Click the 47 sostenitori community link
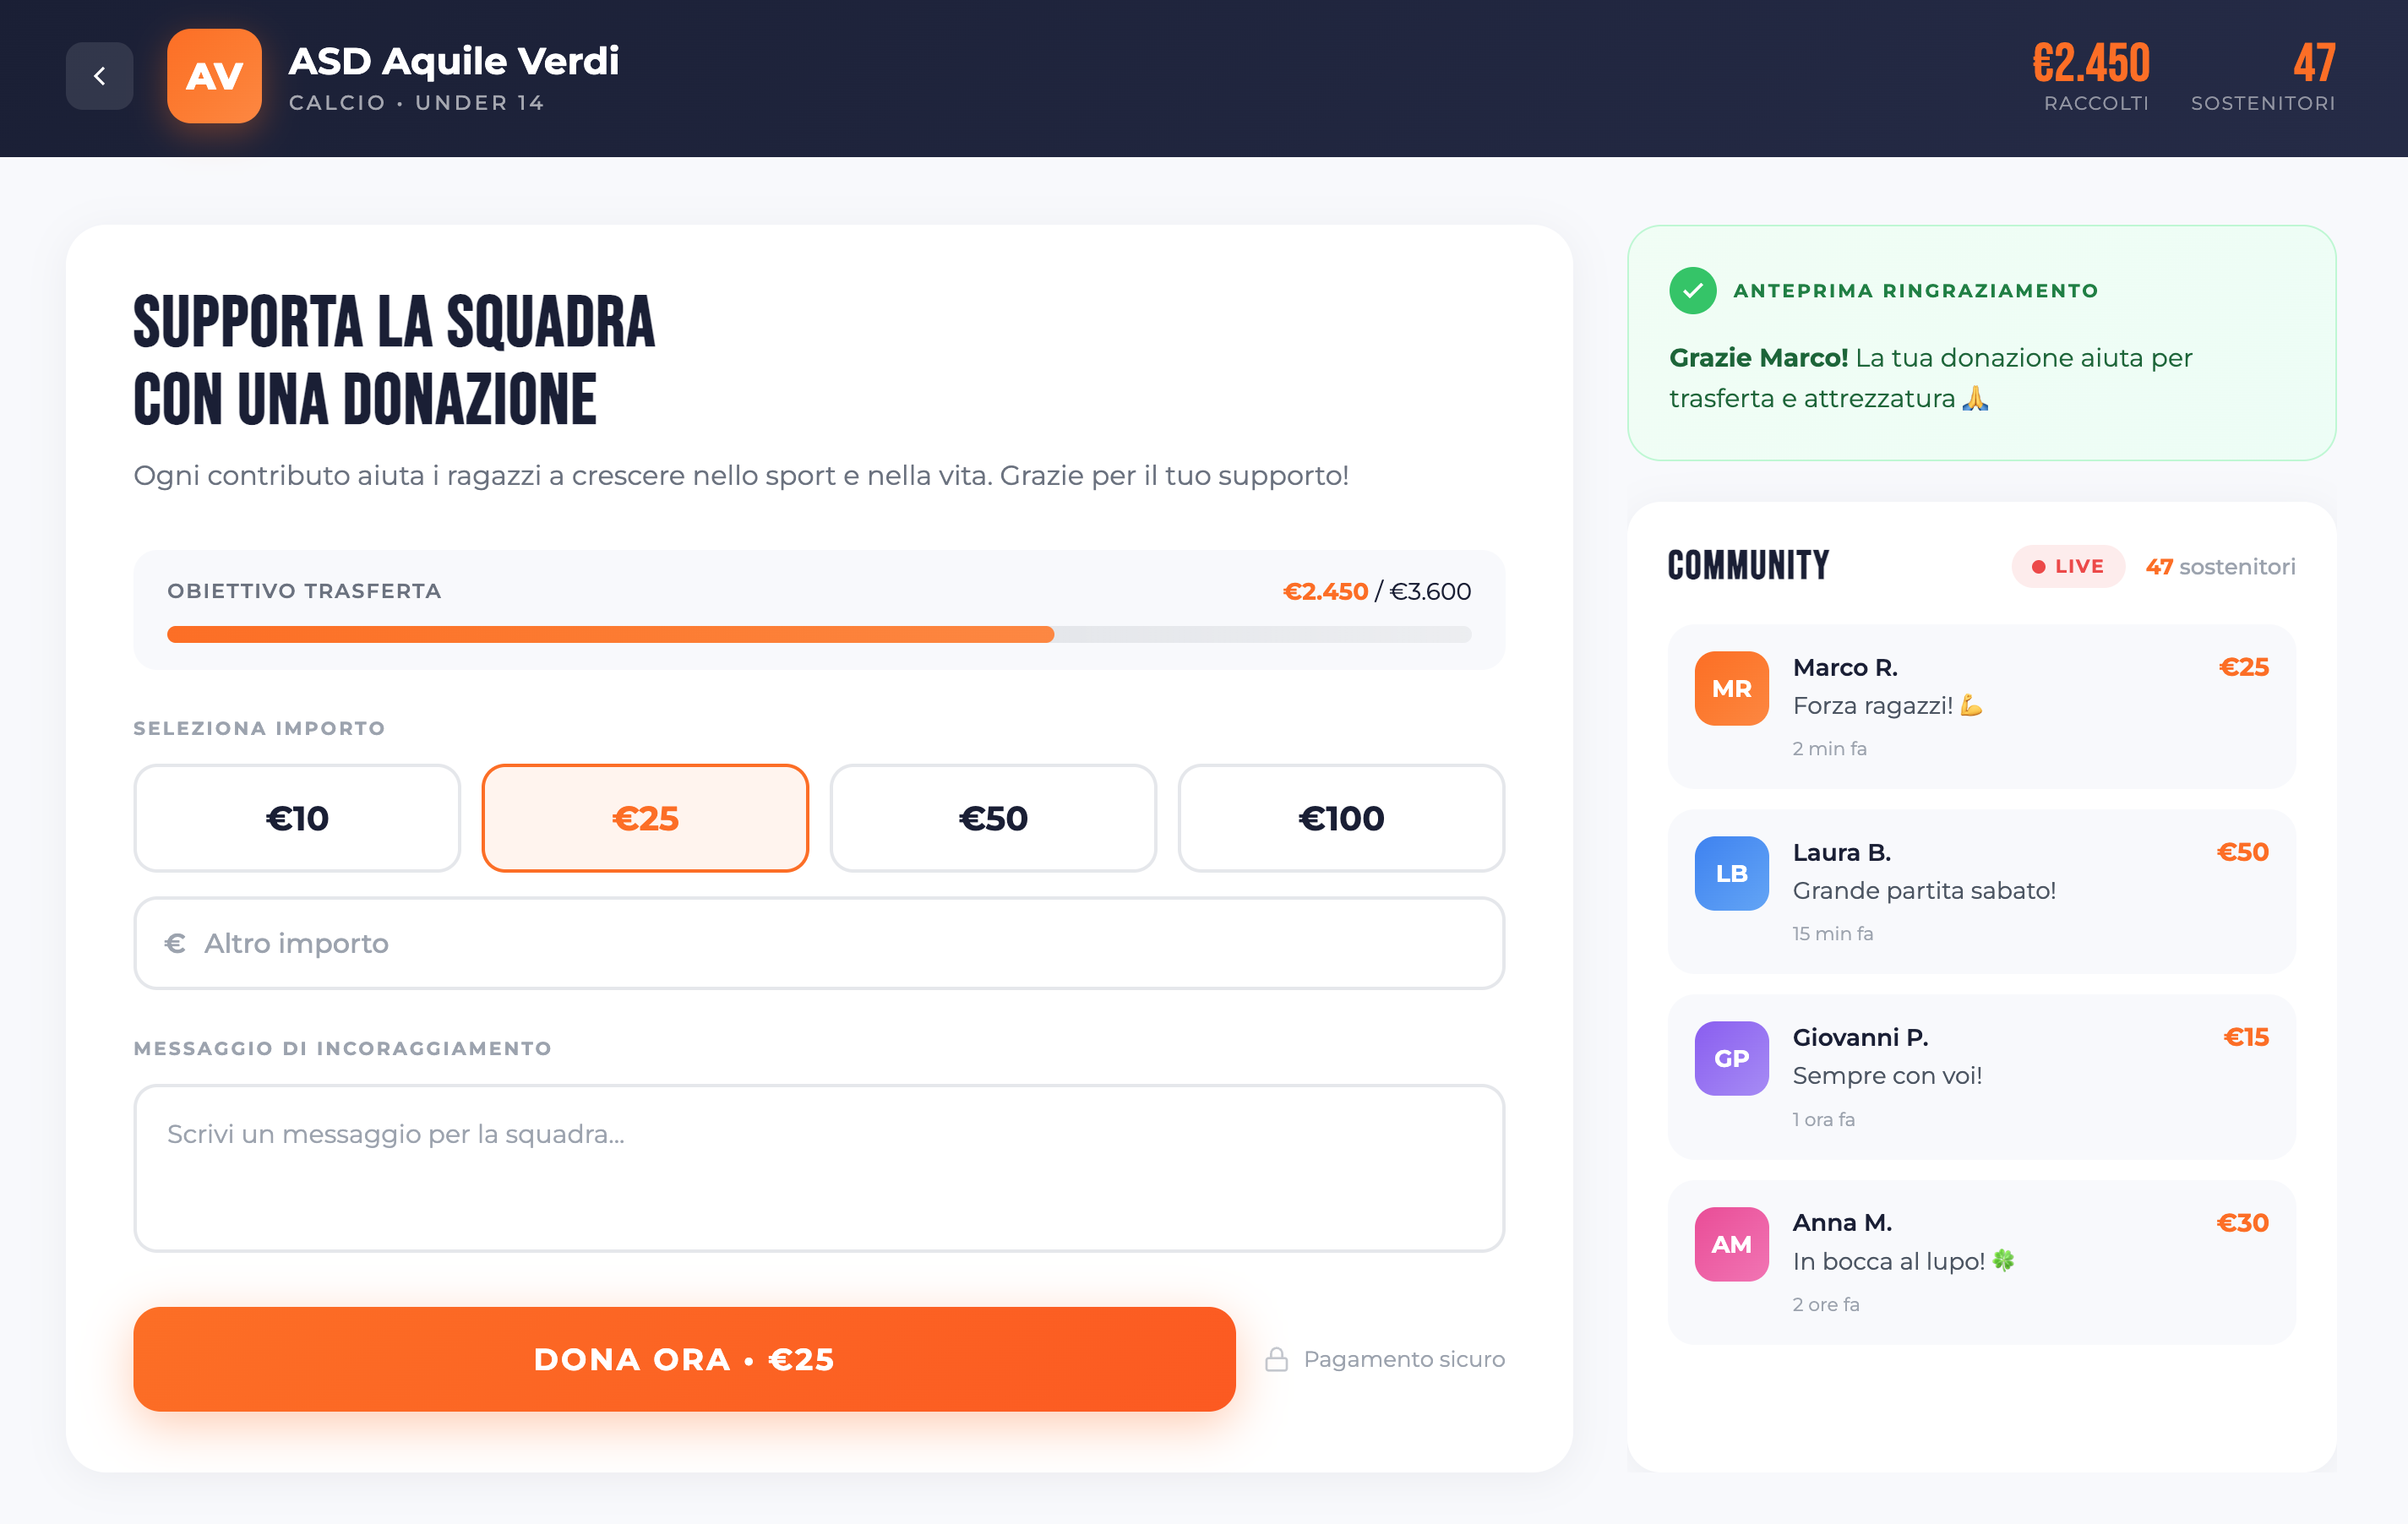 pyautogui.click(x=2220, y=567)
